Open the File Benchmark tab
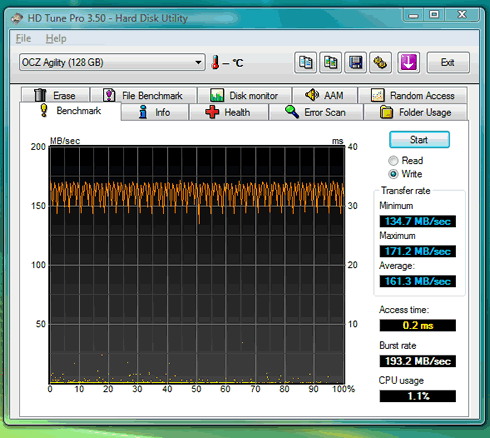 click(144, 95)
